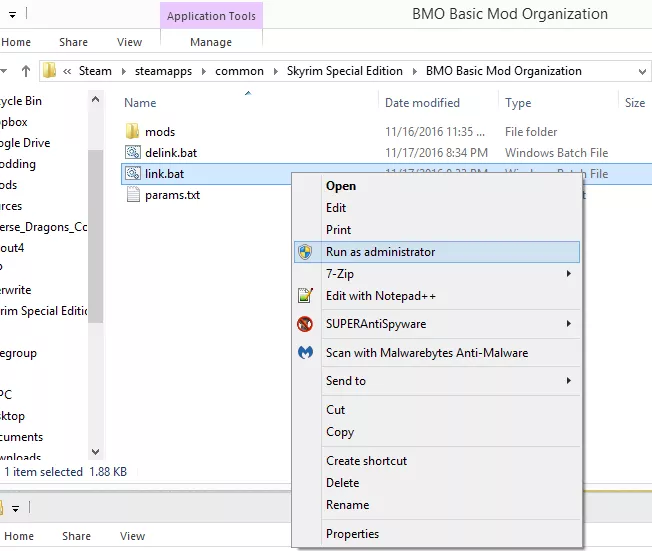Image resolution: width=652 pixels, height=551 pixels.
Task: Expand the address bar history dropdown
Action: point(642,72)
